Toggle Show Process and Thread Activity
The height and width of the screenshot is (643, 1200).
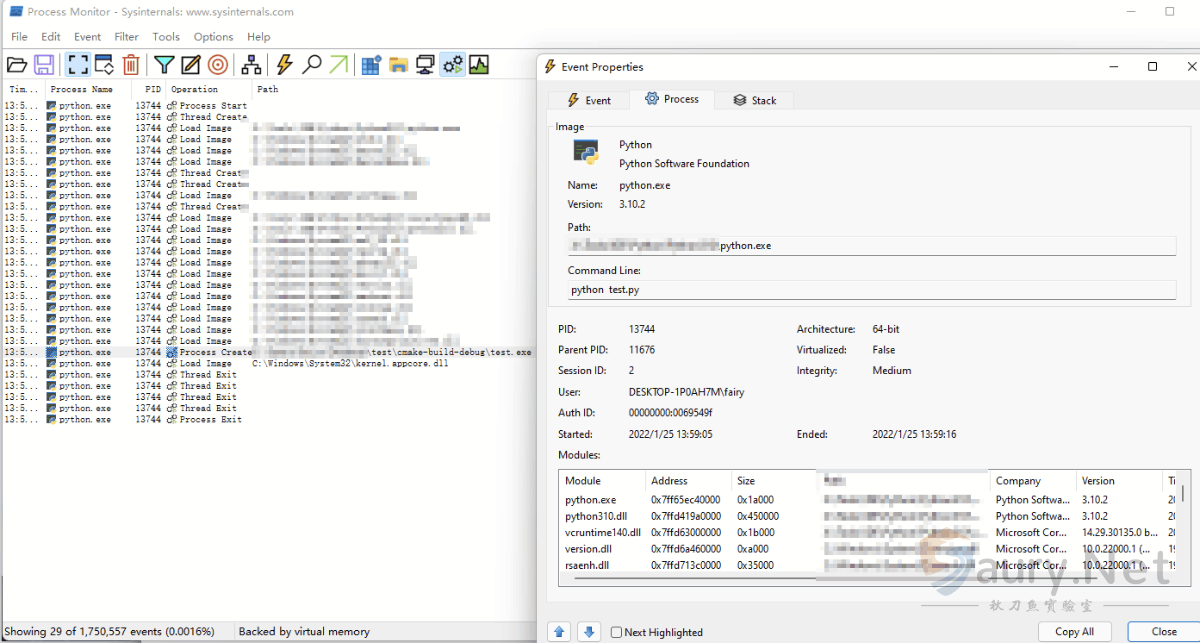click(x=453, y=65)
